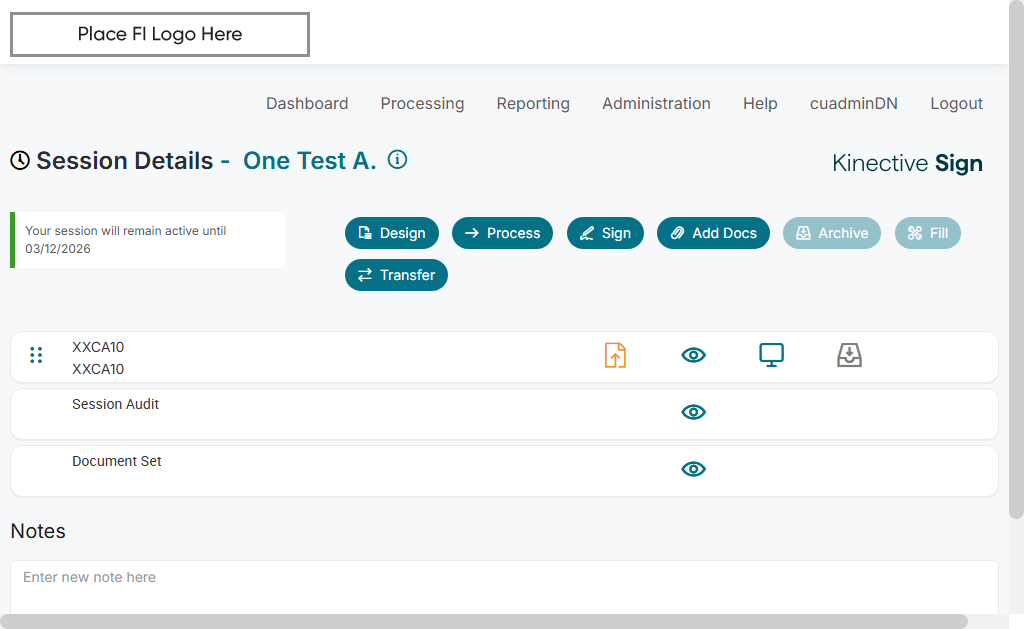The width and height of the screenshot is (1024, 629).
Task: Open the Reporting menu
Action: coord(533,103)
